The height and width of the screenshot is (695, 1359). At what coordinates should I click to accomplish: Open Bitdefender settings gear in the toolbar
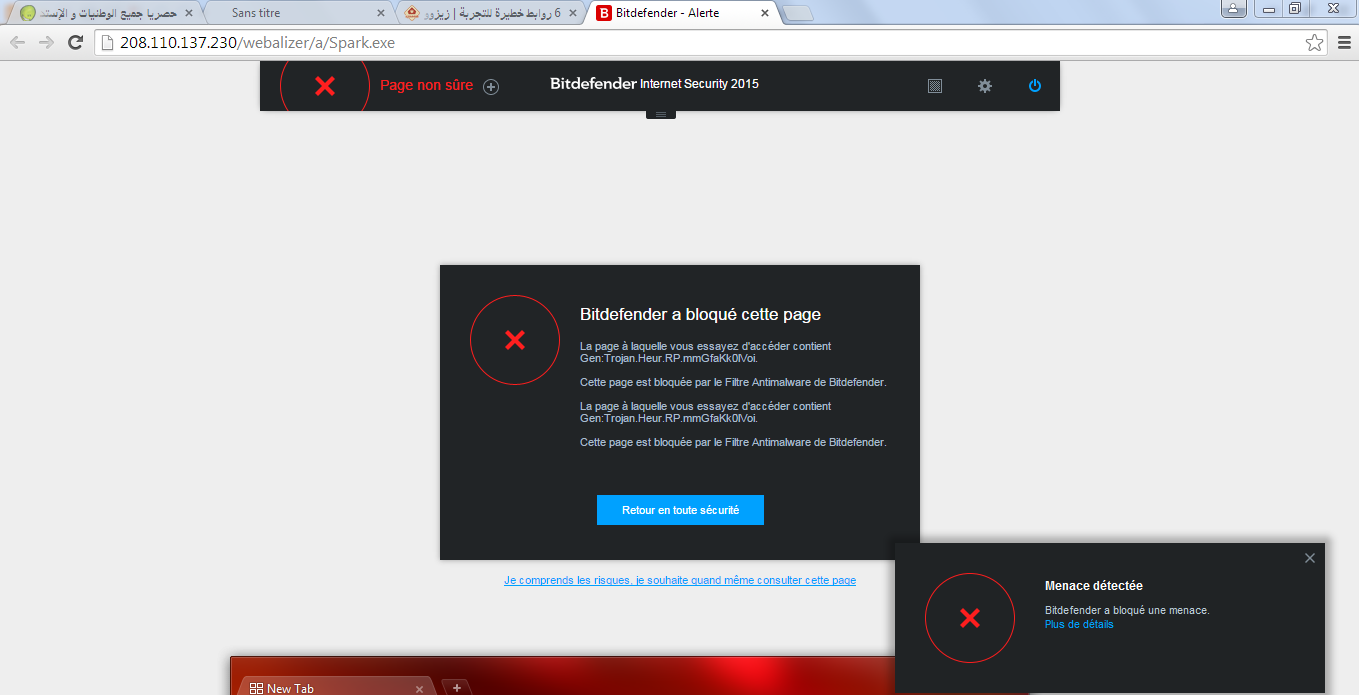click(985, 86)
